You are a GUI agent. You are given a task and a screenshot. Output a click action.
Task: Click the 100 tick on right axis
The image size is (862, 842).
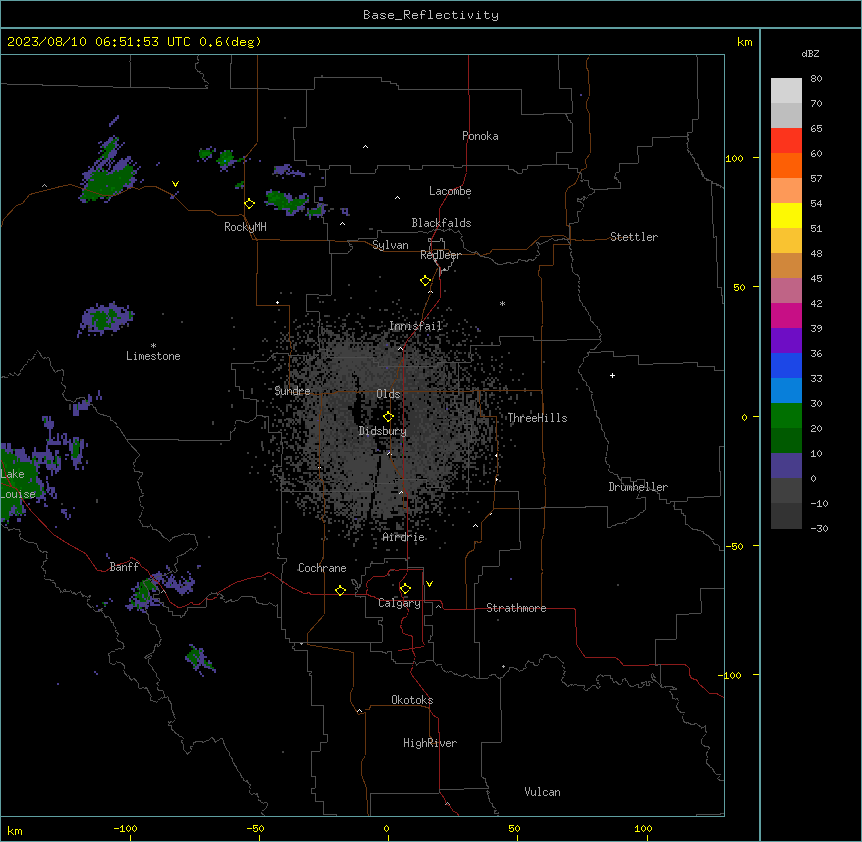pos(734,158)
